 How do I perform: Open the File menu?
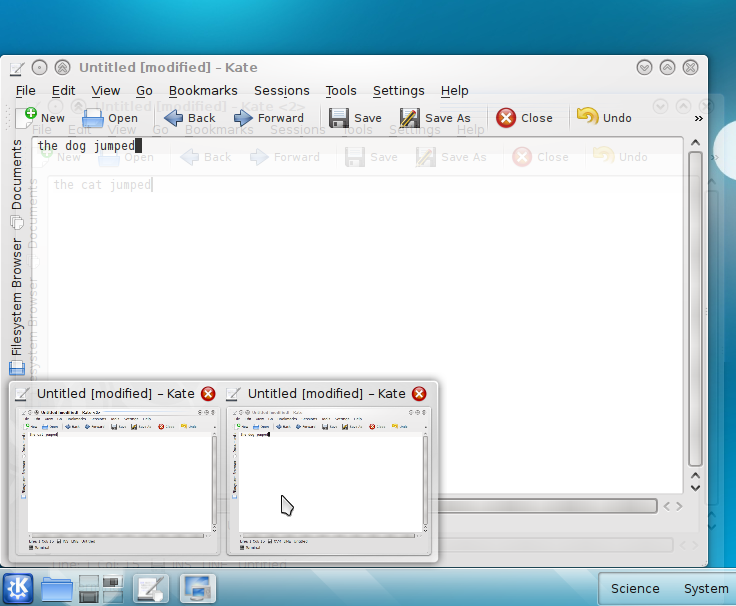tap(25, 91)
